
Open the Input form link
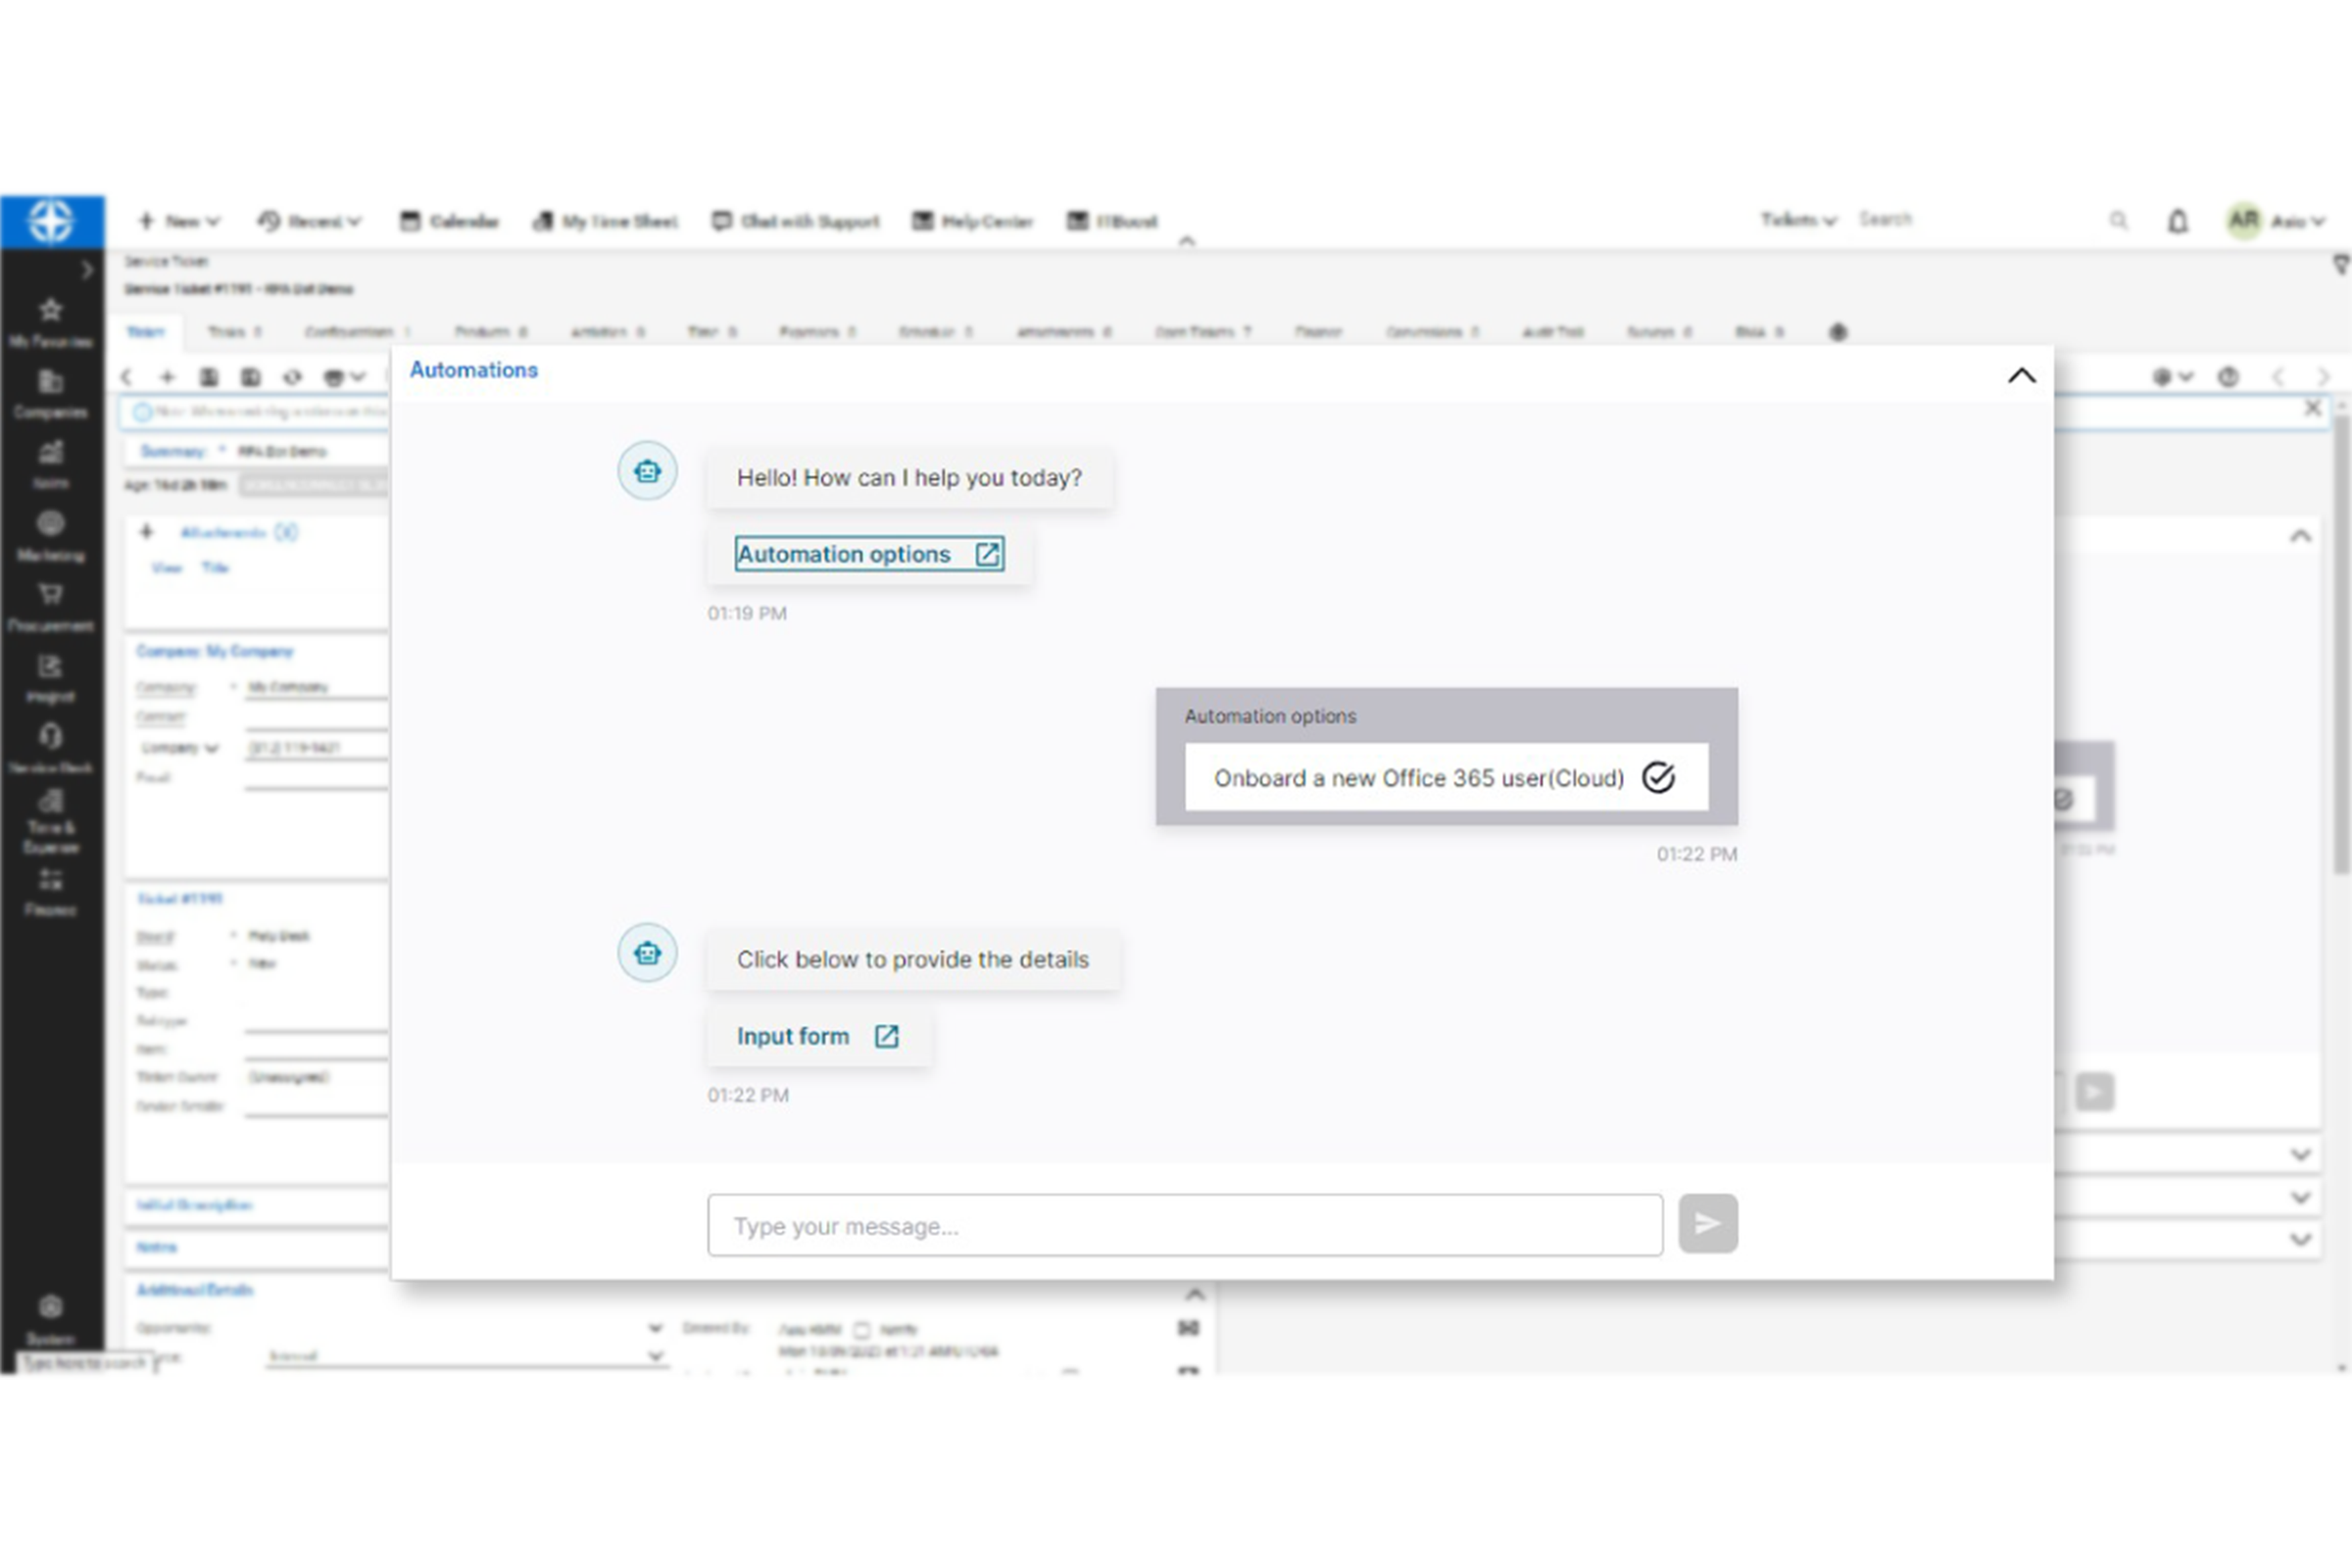(x=818, y=1036)
